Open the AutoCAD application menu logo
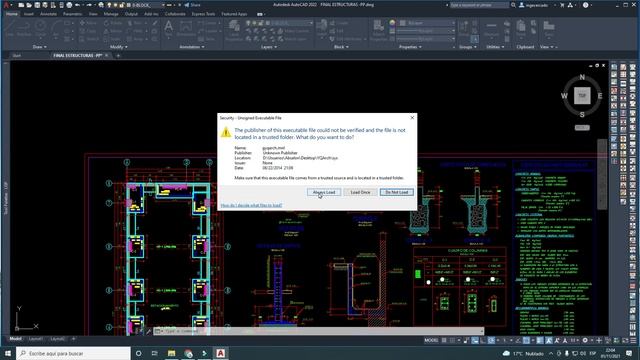640x360 pixels. point(6,5)
